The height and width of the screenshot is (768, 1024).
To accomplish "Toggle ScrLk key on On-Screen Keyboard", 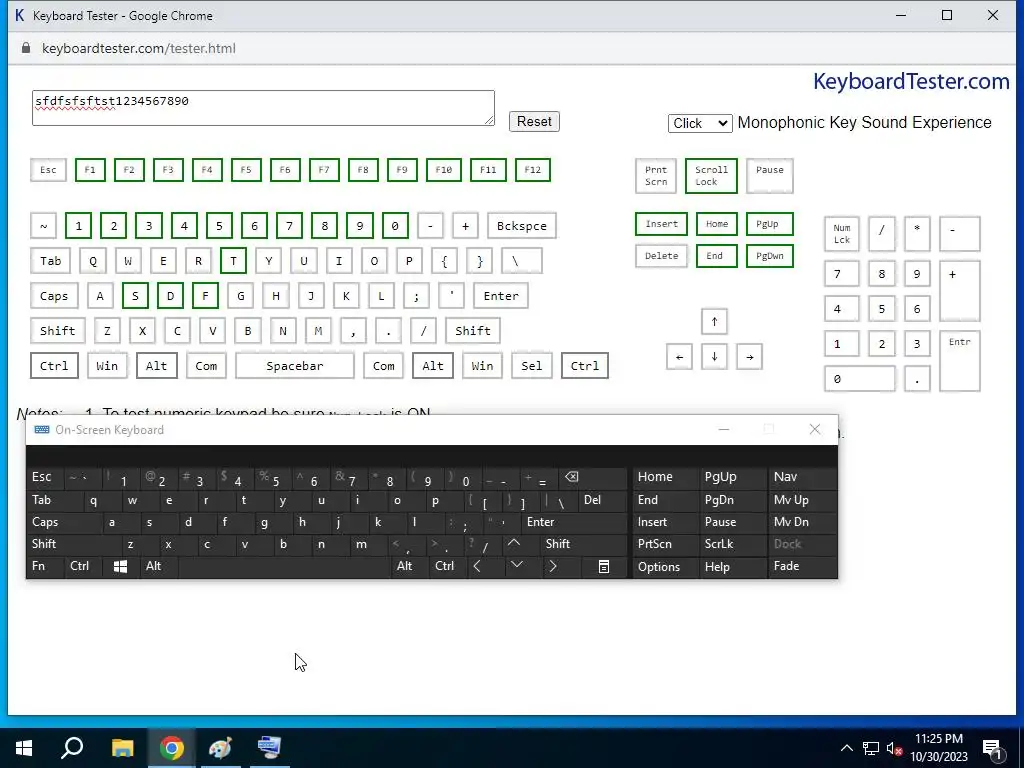I will click(x=733, y=544).
